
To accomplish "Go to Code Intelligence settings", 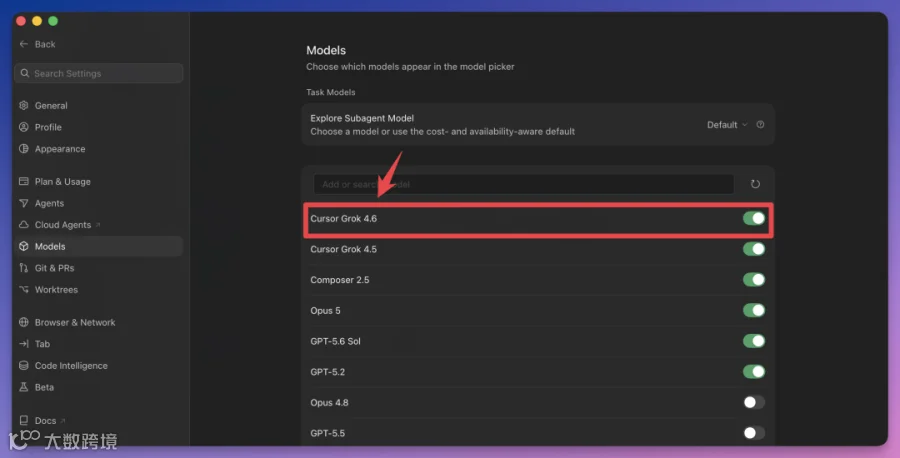I will tap(99, 366).
